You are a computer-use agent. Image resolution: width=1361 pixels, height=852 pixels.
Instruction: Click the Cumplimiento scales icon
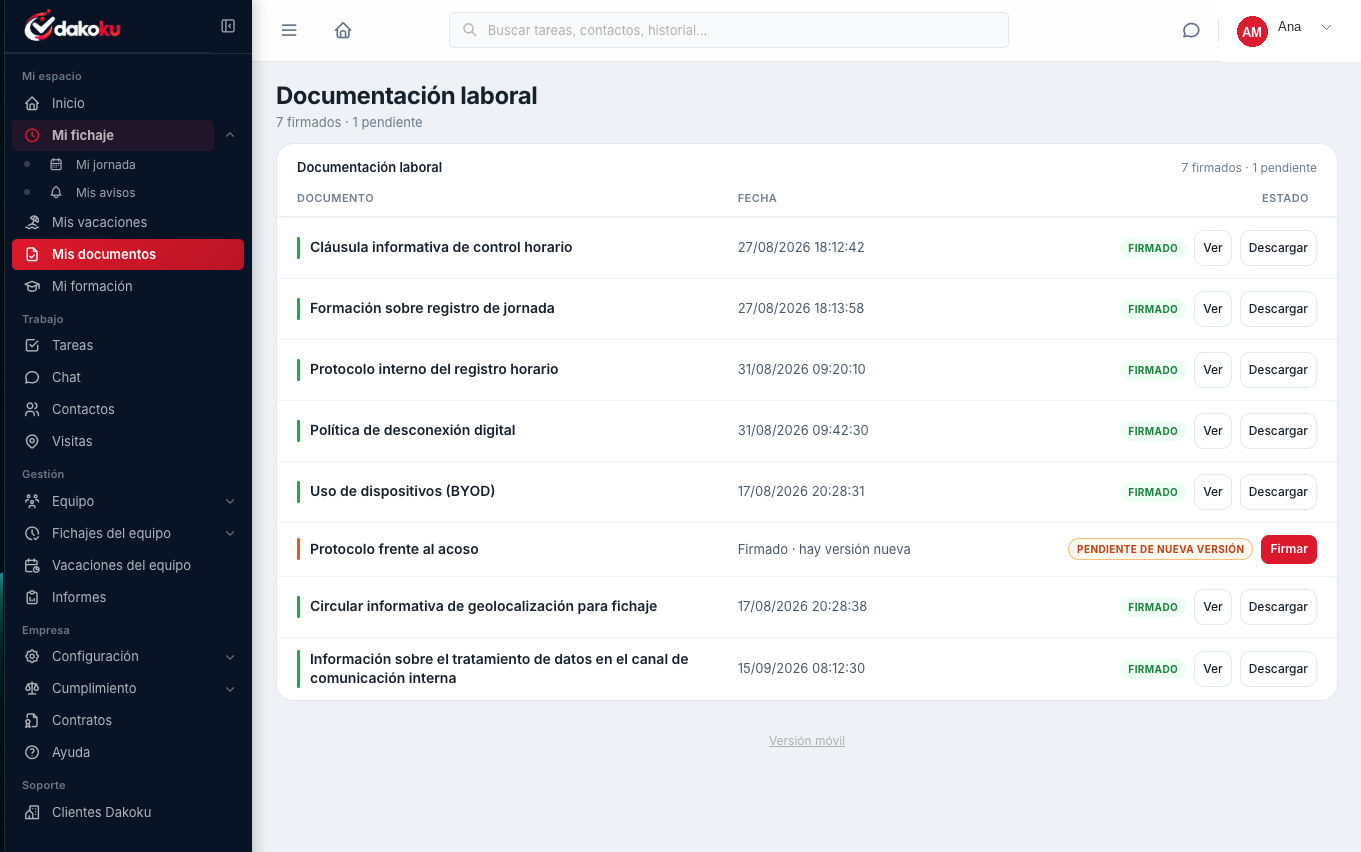coord(32,688)
